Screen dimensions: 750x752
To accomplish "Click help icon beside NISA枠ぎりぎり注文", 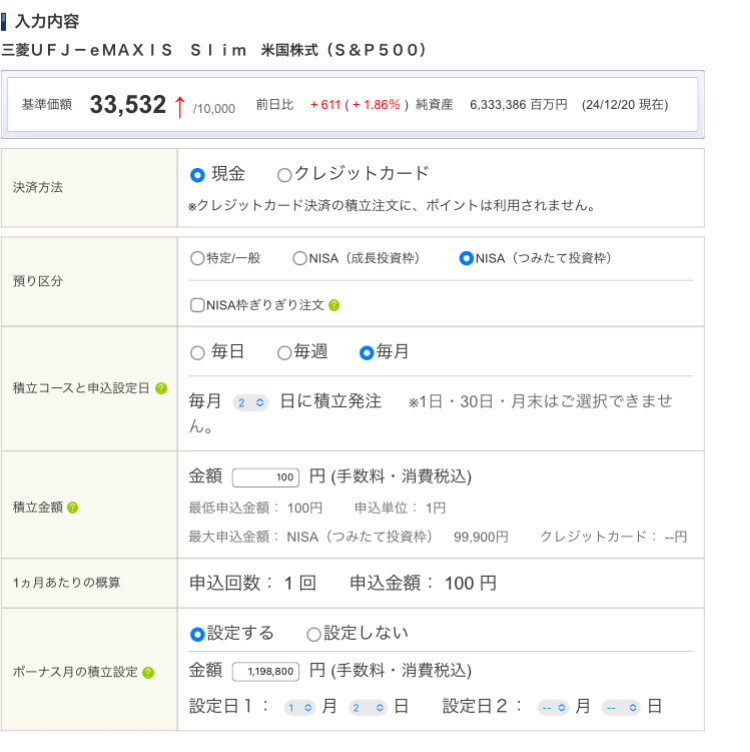I will pos(334,305).
